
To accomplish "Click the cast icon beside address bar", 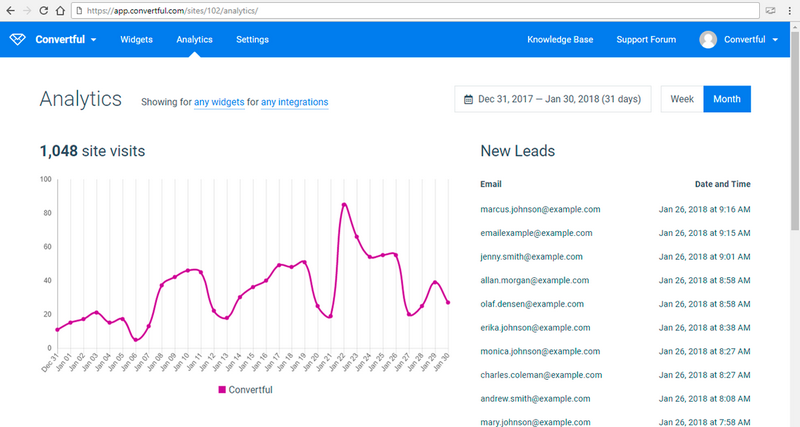I will (770, 11).
